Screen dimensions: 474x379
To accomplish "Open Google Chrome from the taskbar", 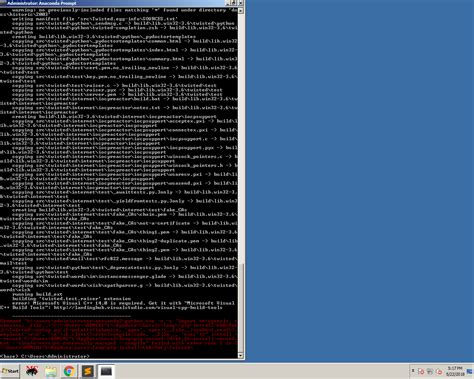I will coord(69,371).
